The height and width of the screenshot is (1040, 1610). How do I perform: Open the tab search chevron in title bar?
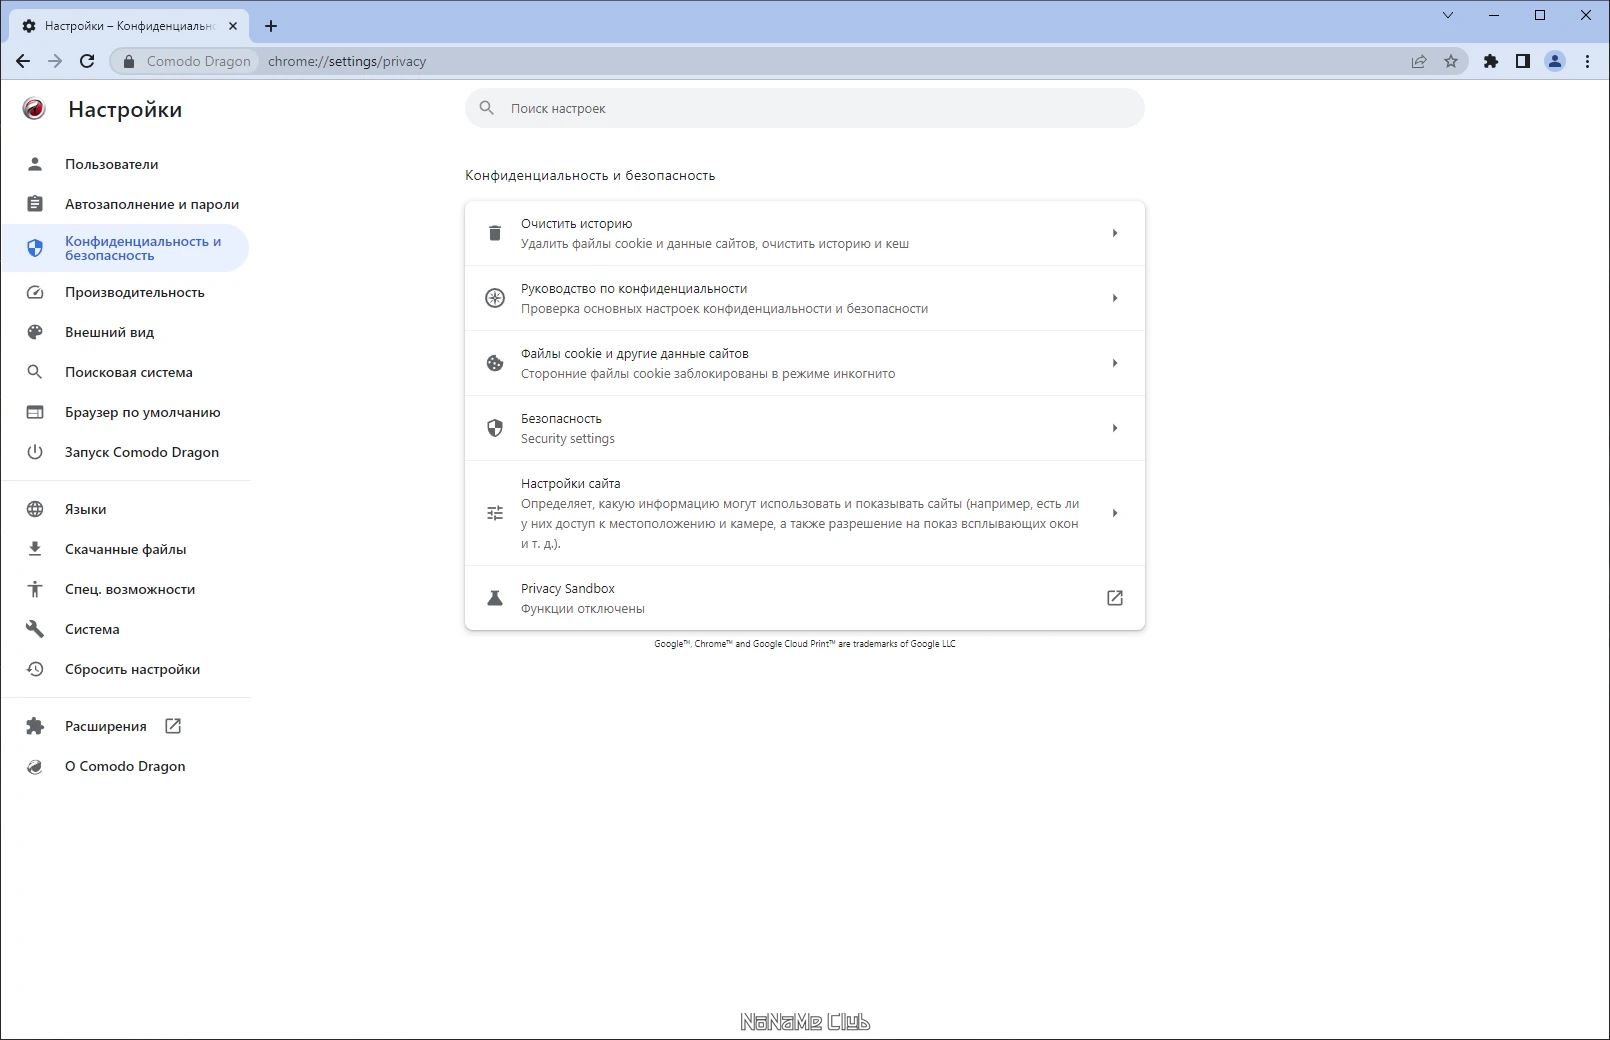(x=1448, y=15)
